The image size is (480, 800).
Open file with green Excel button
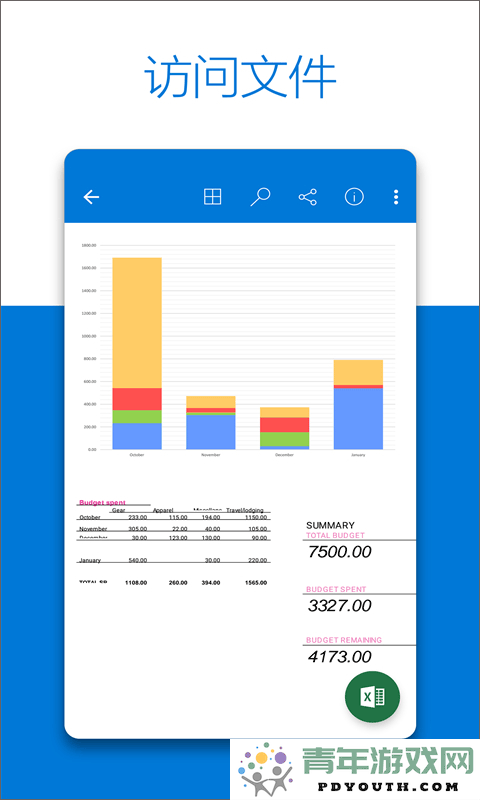tap(372, 696)
